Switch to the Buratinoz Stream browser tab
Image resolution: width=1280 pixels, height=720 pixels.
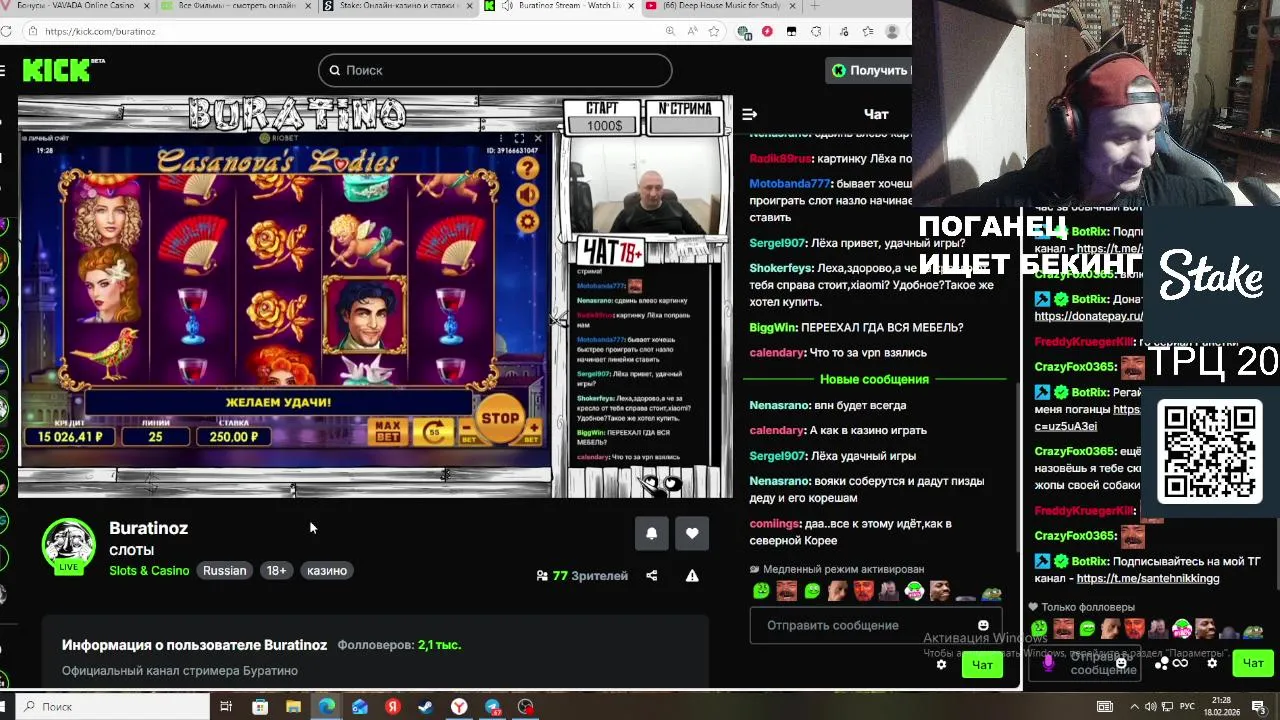560,6
